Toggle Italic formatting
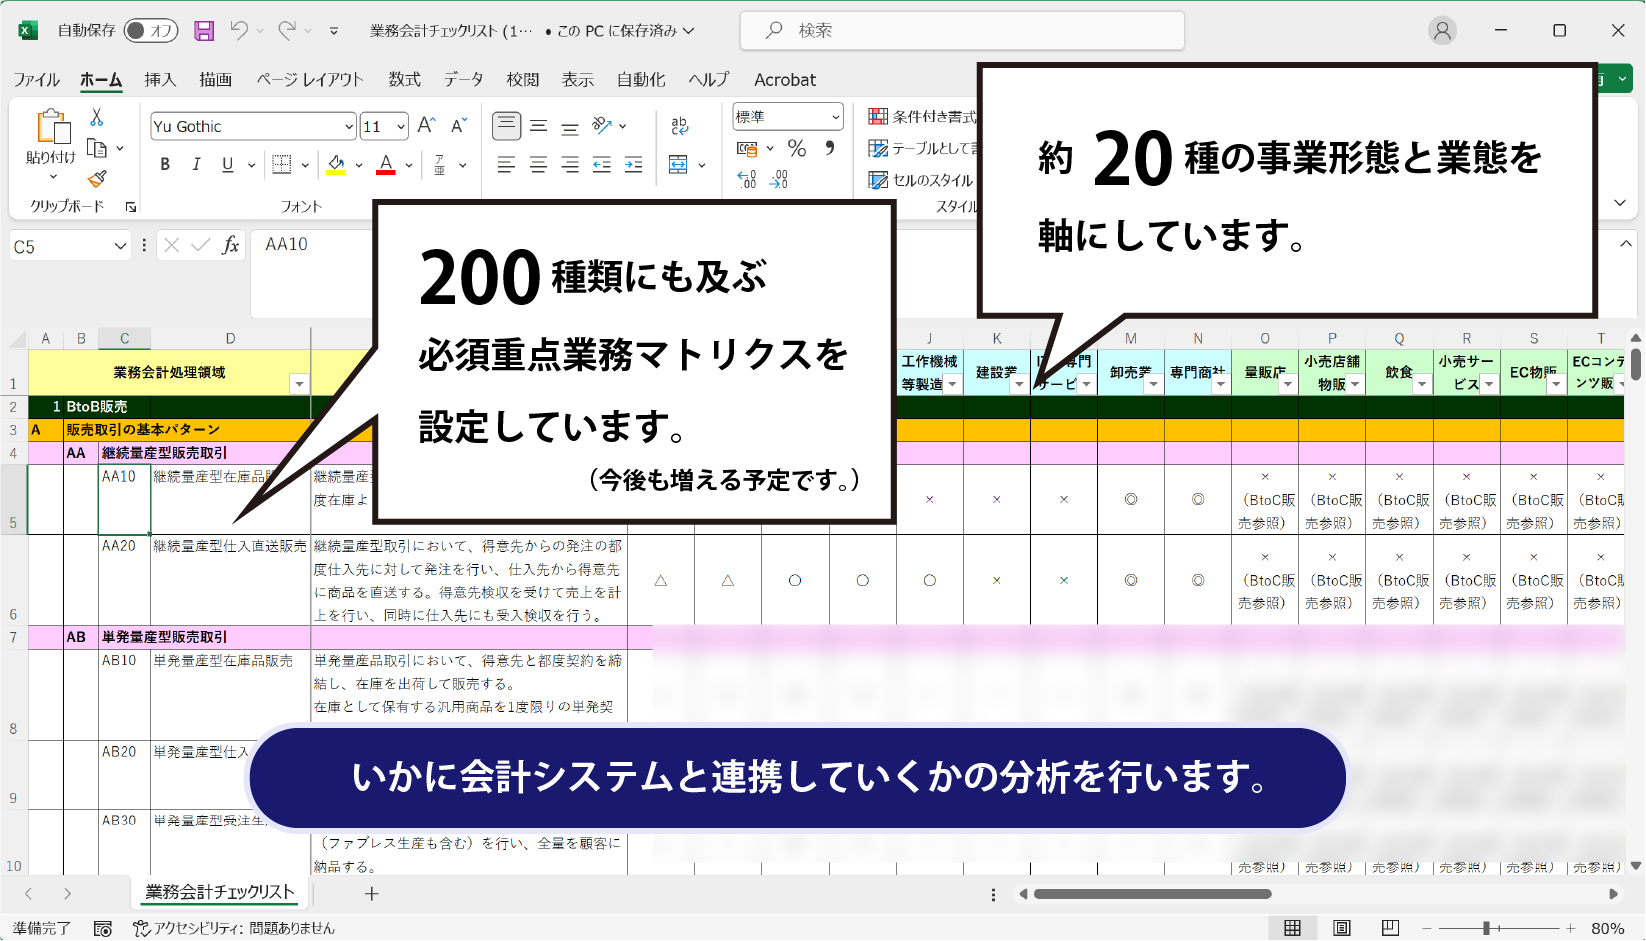The image size is (1646, 941). pos(196,164)
